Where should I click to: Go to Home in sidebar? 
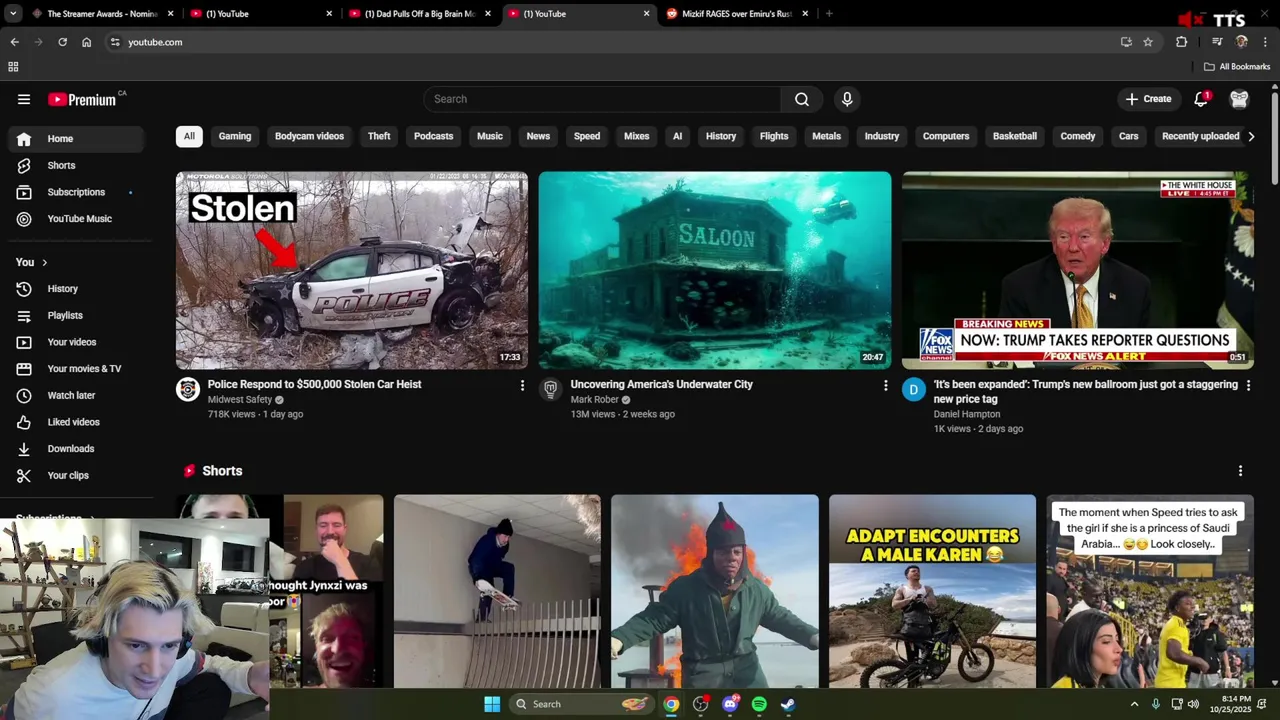(x=76, y=139)
